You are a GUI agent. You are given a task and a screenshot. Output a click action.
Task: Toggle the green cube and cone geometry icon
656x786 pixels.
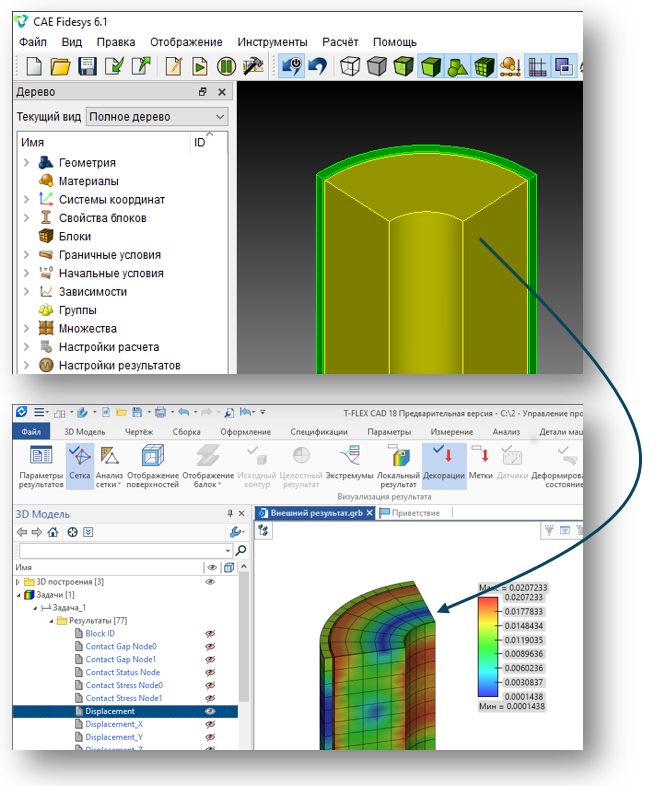point(458,66)
